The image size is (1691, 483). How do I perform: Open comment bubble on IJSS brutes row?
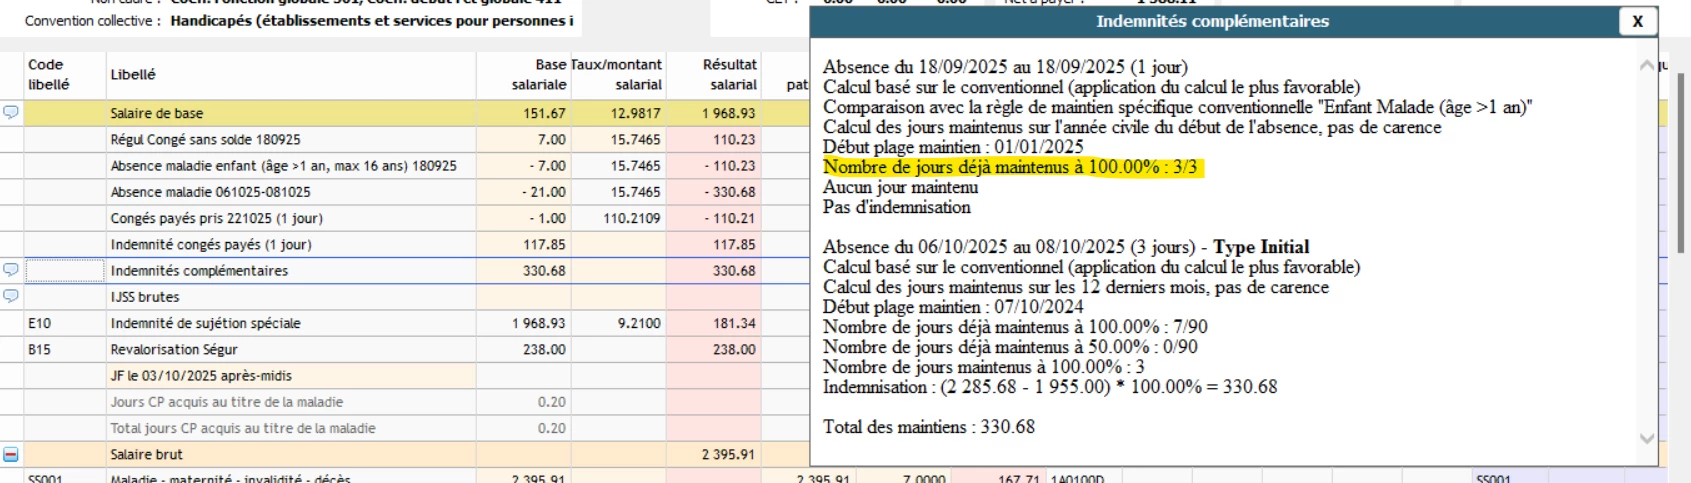click(11, 296)
